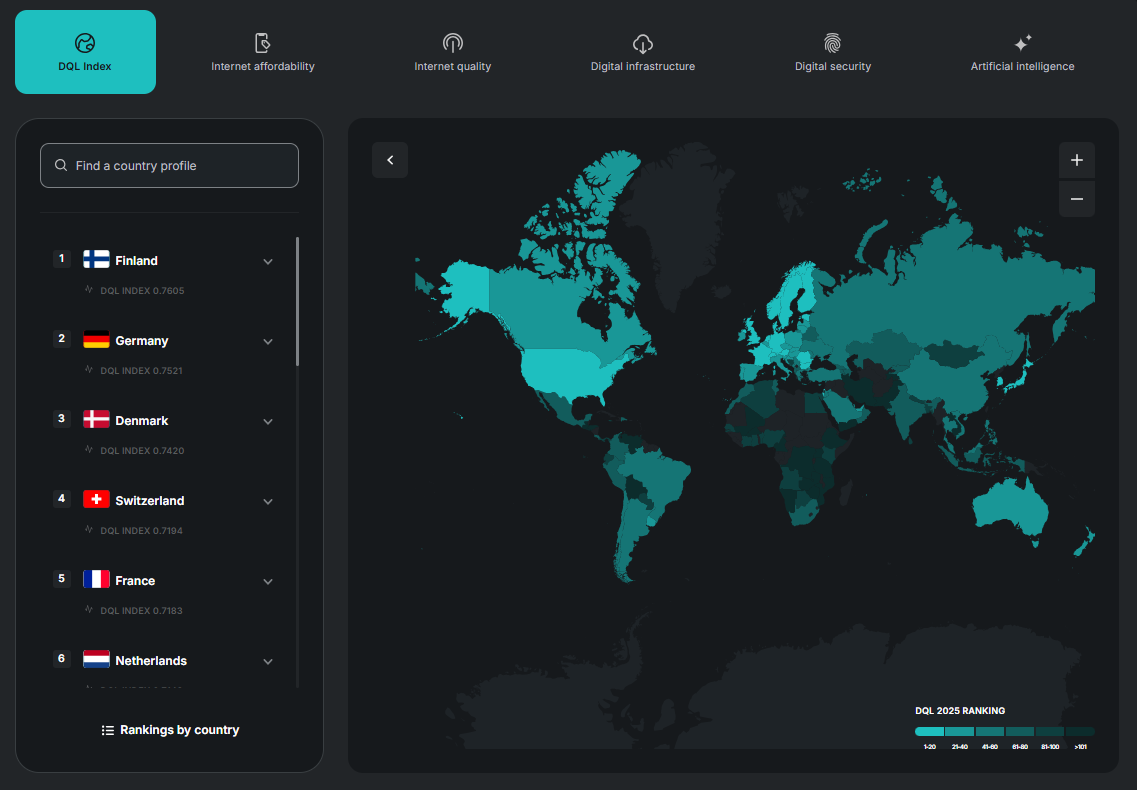Viewport: 1137px width, 790px height.
Task: Click the country list scrollbar
Action: [x=297, y=300]
